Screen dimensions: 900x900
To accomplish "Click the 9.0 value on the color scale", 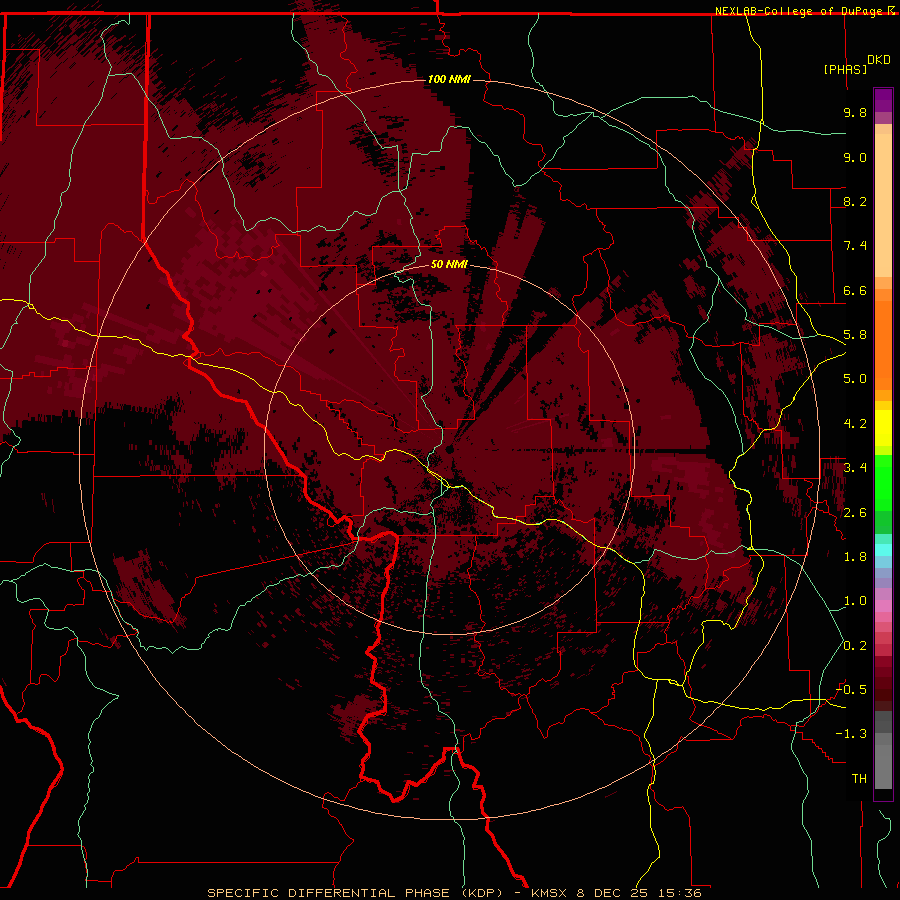I will [855, 157].
